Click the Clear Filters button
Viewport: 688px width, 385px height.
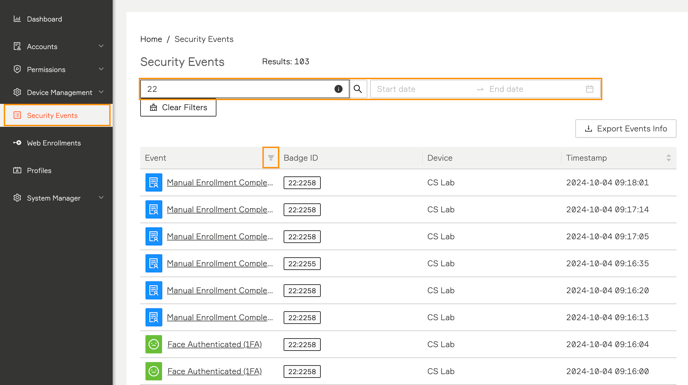tap(178, 108)
